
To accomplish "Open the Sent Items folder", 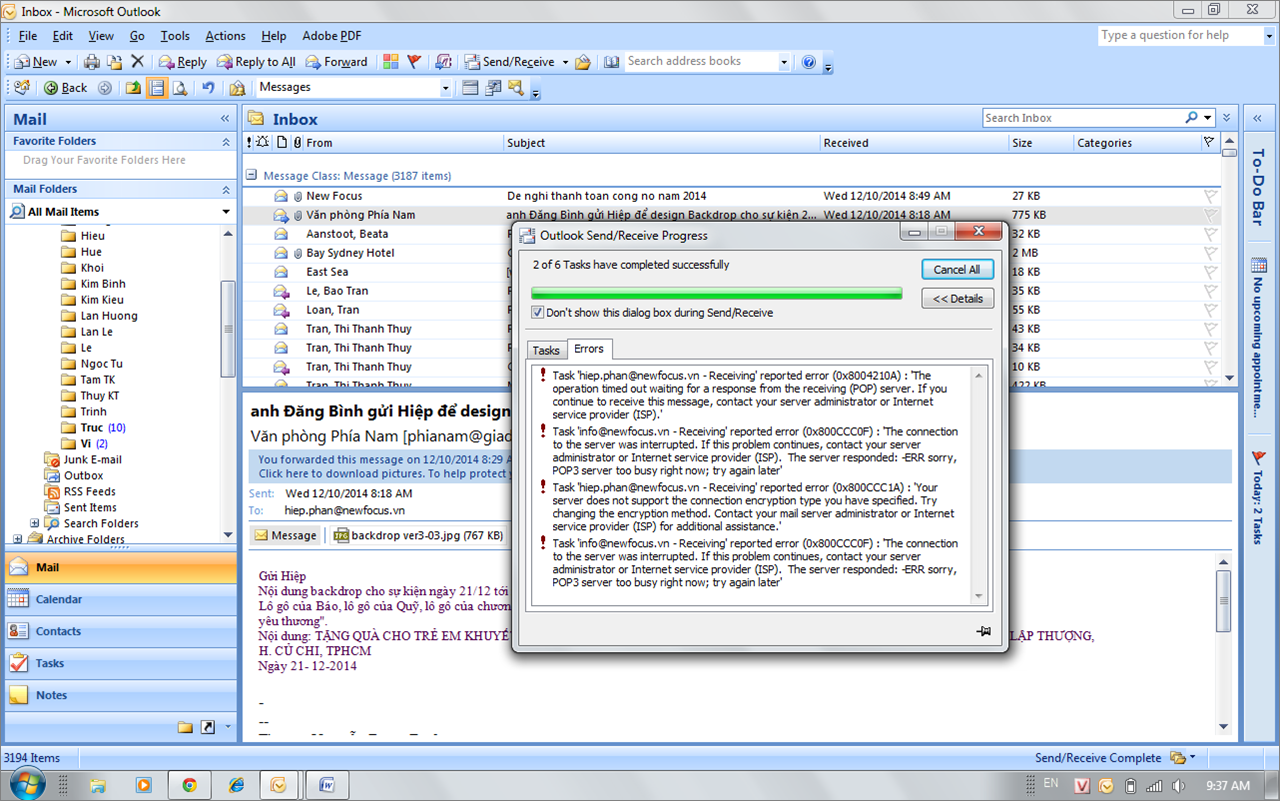I will (90, 508).
